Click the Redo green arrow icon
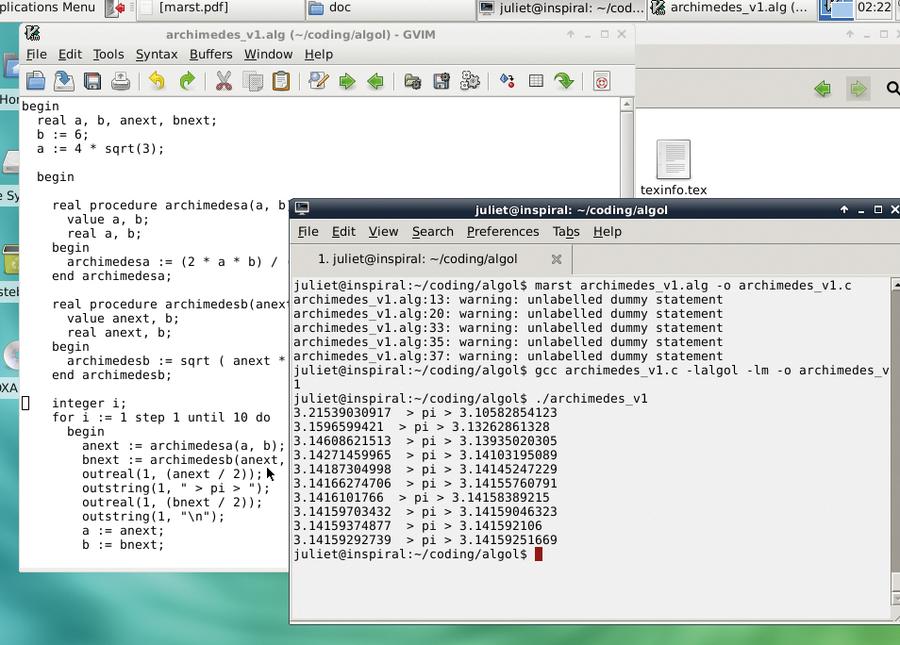The image size is (900, 645). (x=187, y=81)
